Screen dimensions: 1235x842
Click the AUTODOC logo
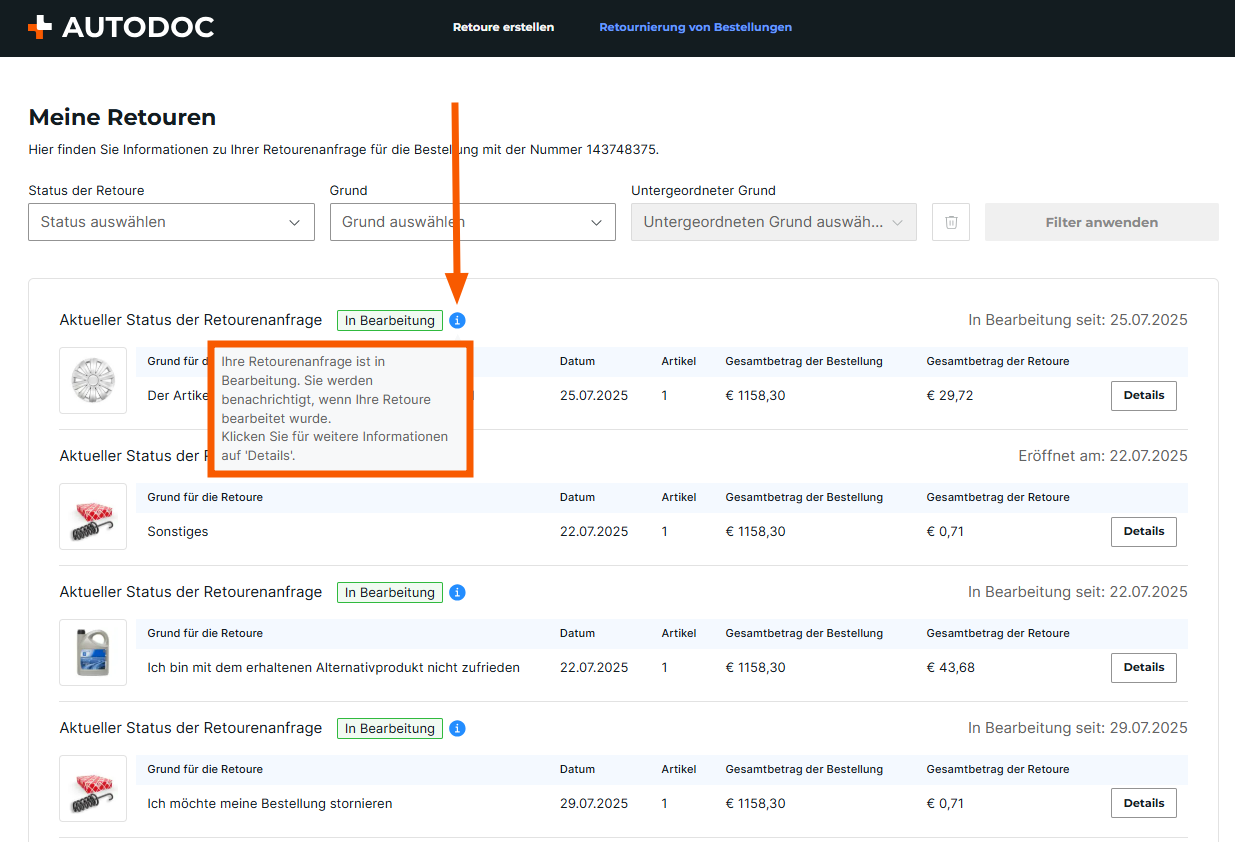(121, 27)
